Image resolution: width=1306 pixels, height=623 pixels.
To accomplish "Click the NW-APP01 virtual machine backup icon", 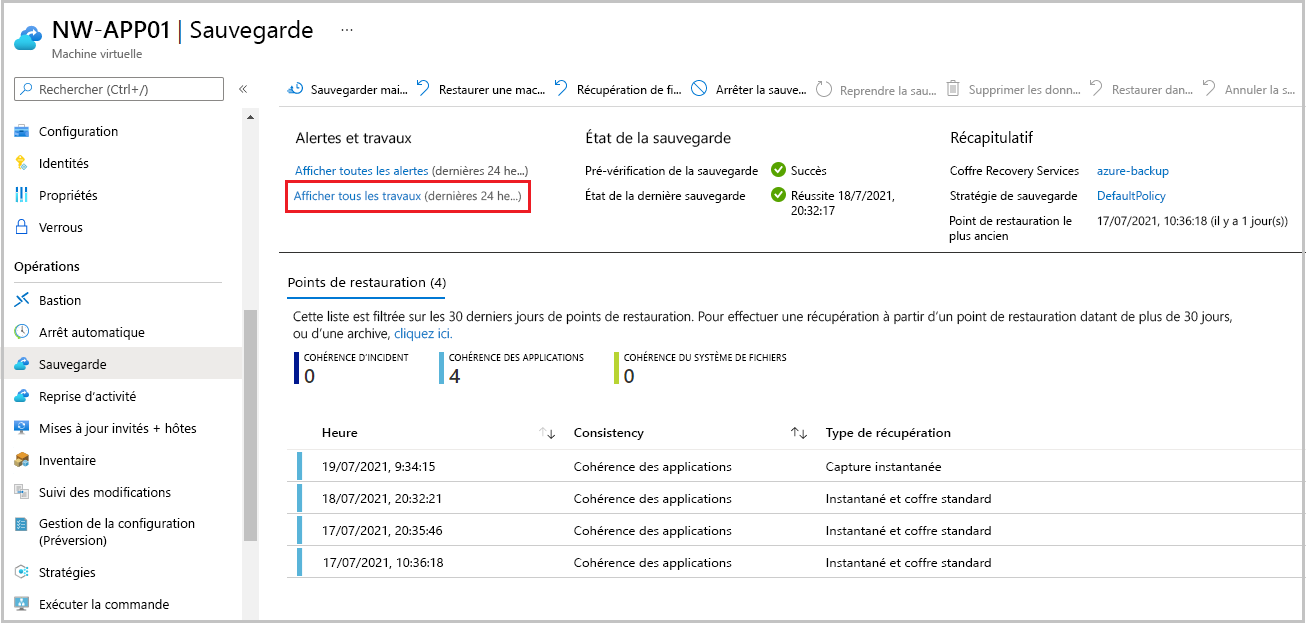I will (x=26, y=37).
